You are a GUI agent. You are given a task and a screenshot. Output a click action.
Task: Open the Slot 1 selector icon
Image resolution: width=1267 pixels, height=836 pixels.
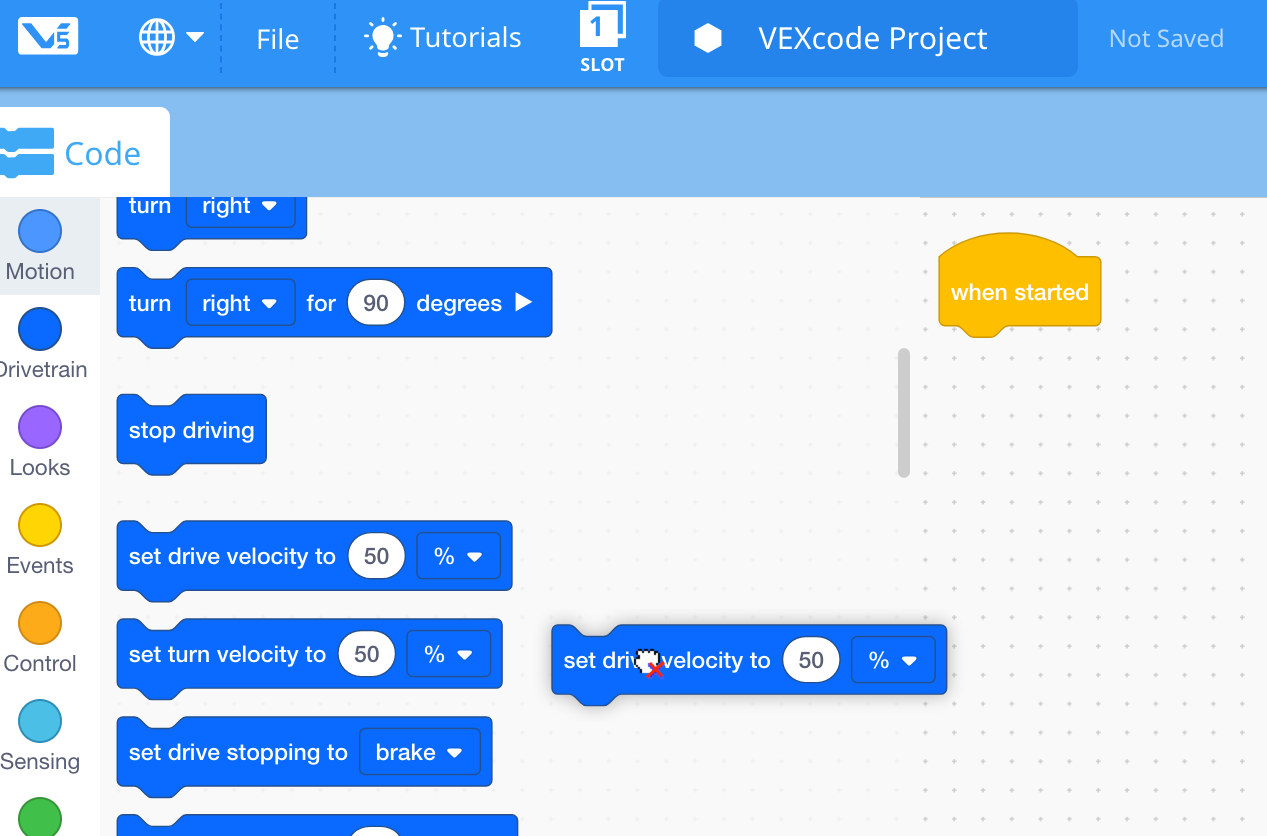(x=602, y=37)
